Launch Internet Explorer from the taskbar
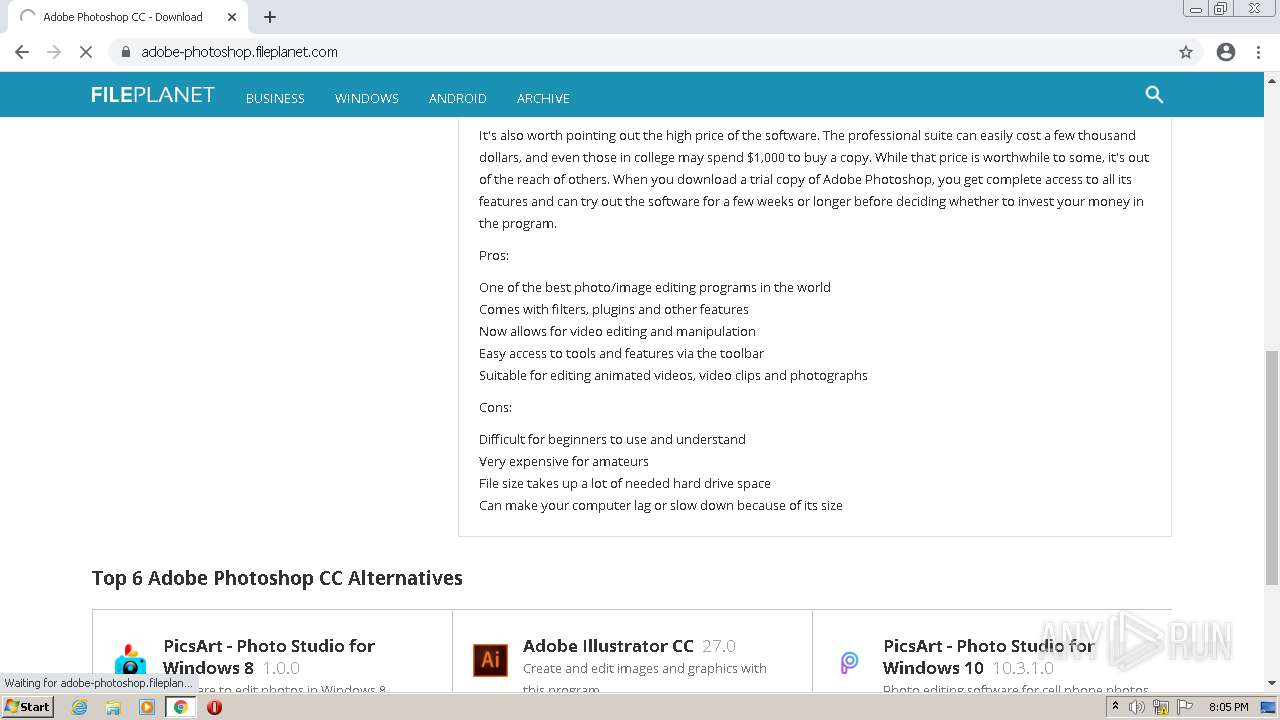The image size is (1280, 720). pyautogui.click(x=79, y=707)
